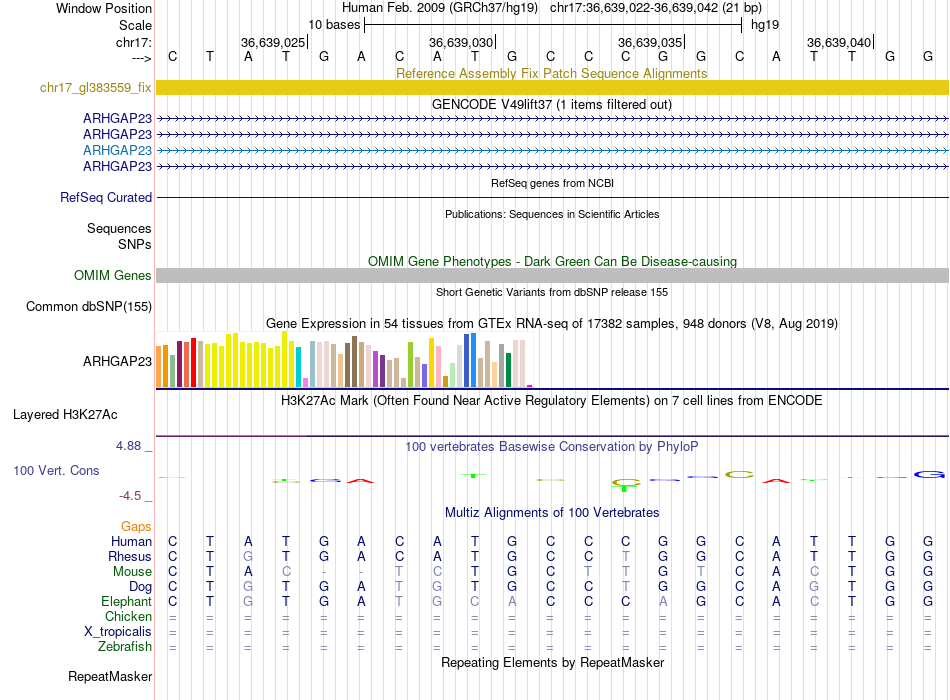Click the chr17_gl383559_fix track label
The image size is (950, 700).
95,88
